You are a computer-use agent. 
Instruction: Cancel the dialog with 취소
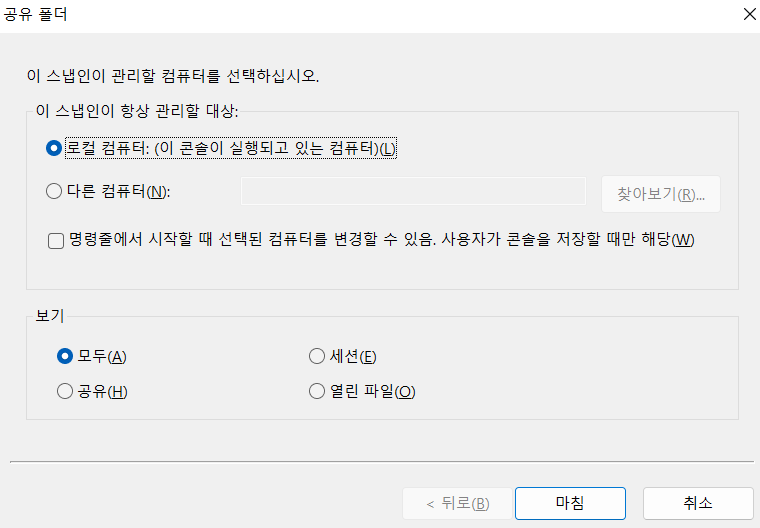click(x=697, y=503)
